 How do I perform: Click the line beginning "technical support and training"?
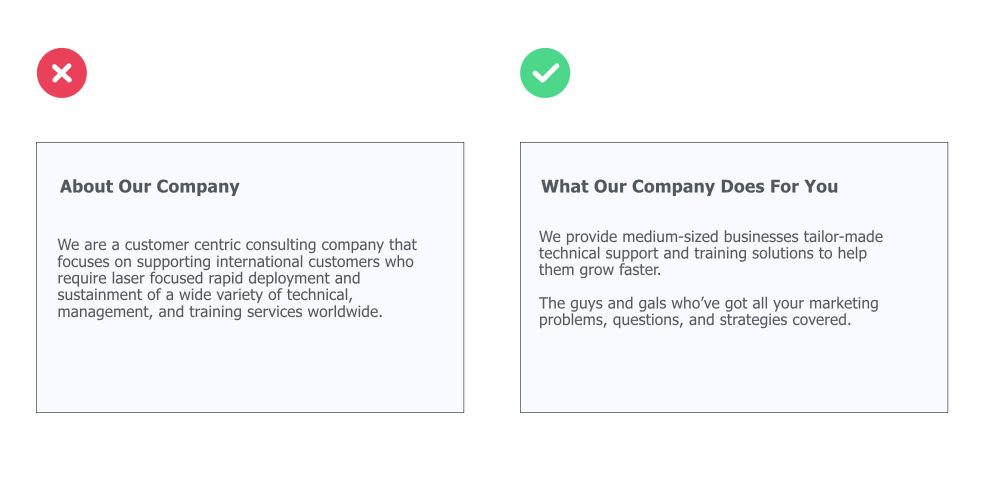tap(703, 253)
